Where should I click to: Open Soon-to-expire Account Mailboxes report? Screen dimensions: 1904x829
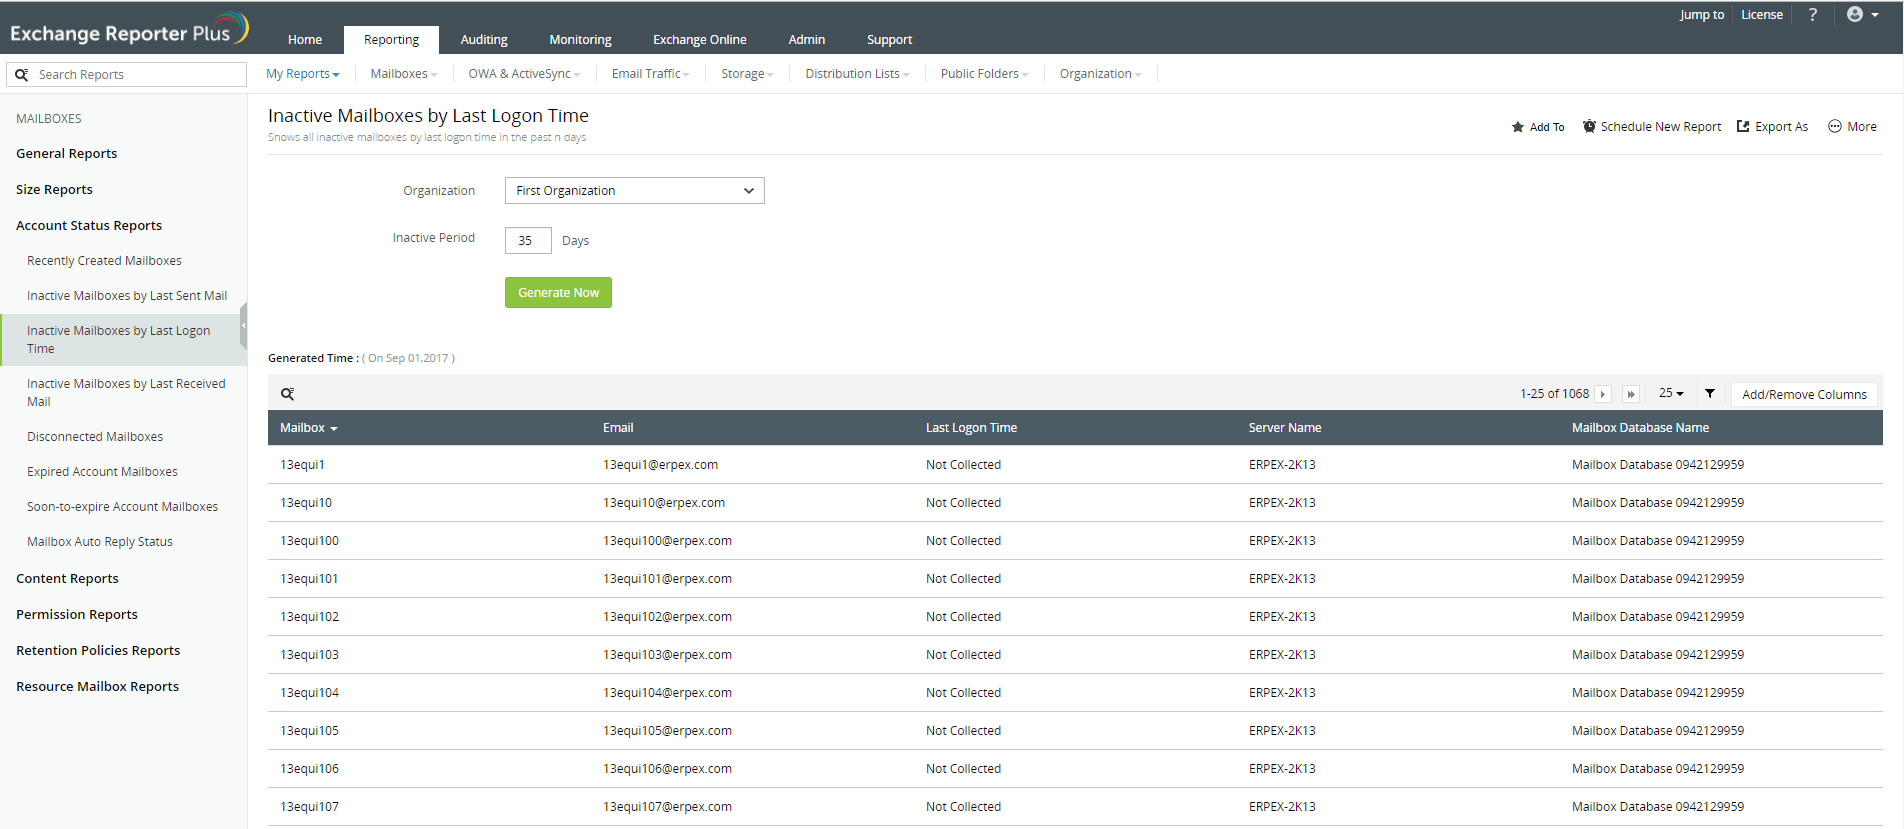click(x=122, y=507)
